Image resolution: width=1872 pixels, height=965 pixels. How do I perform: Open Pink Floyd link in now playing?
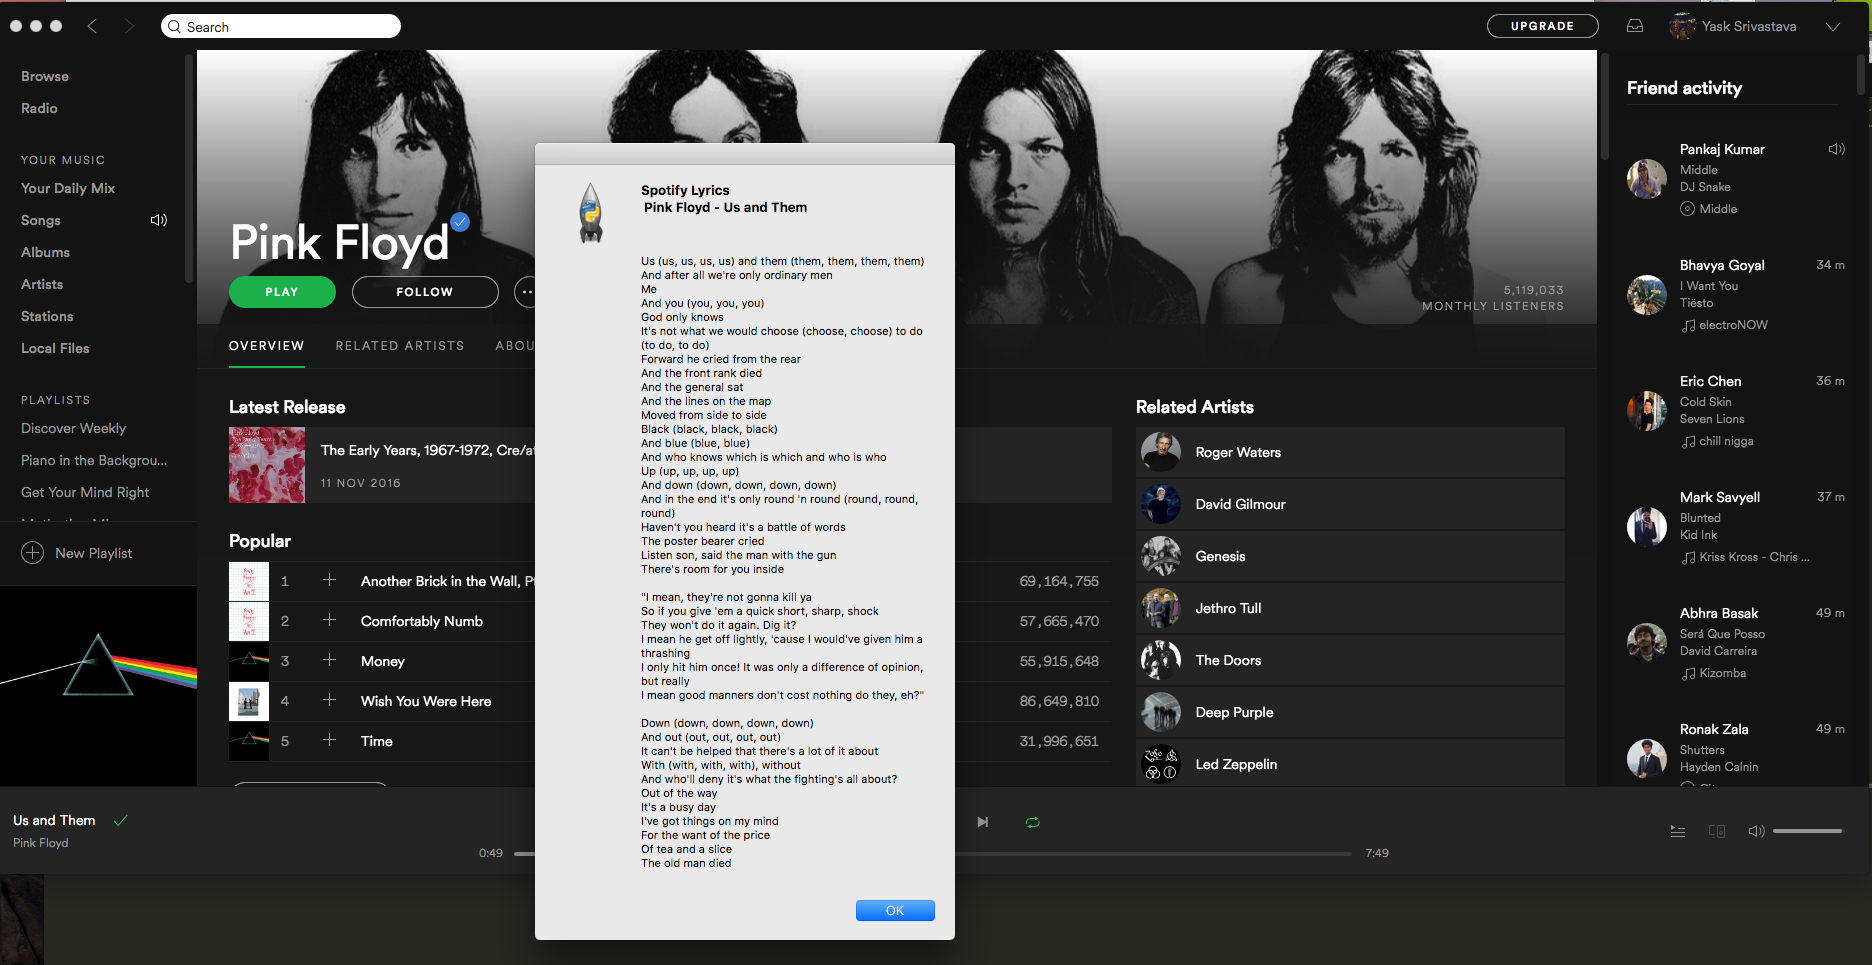pos(41,843)
